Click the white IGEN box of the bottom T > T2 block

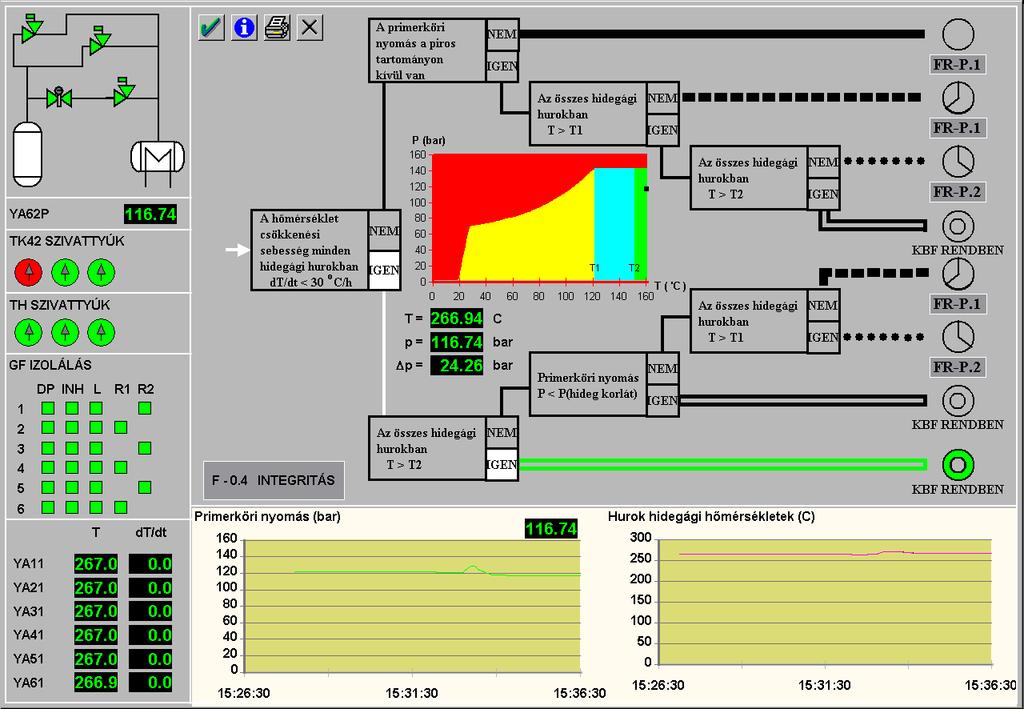502,464
